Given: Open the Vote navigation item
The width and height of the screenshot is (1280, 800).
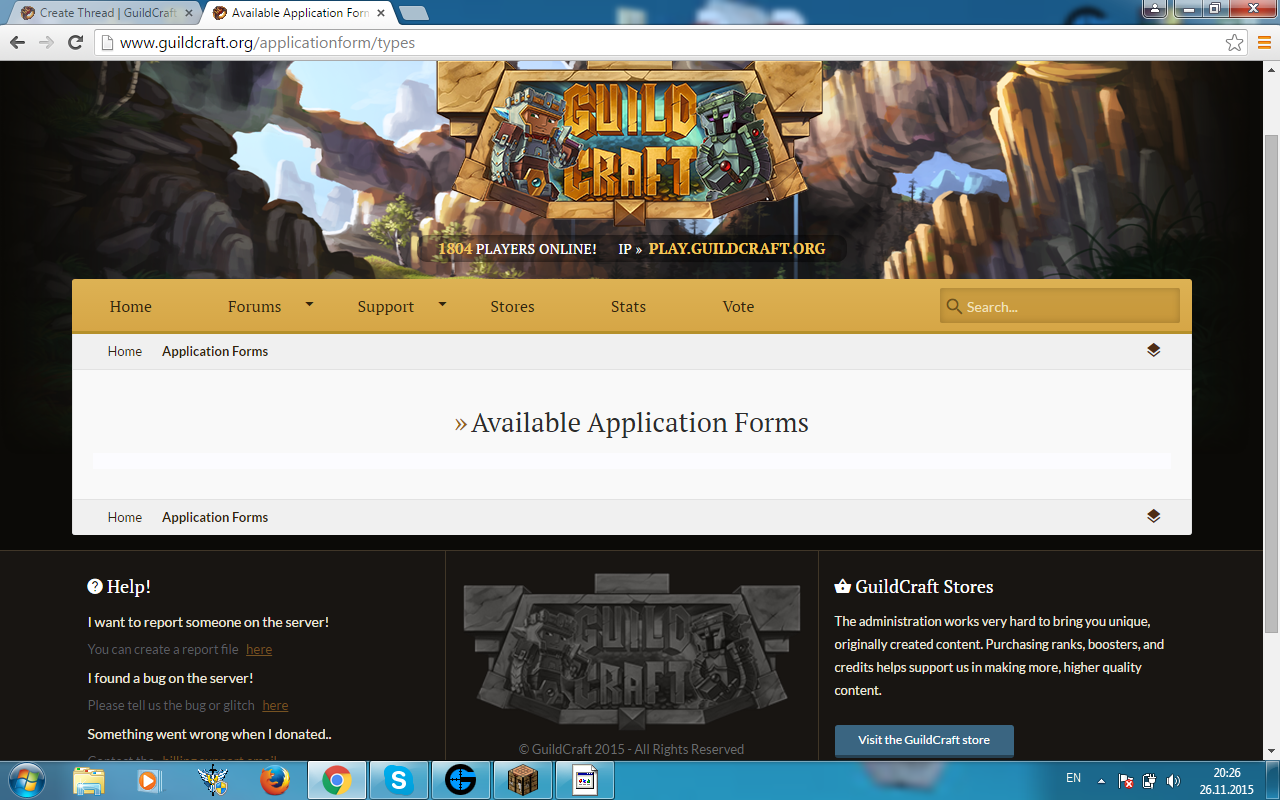Looking at the screenshot, I should click(738, 306).
